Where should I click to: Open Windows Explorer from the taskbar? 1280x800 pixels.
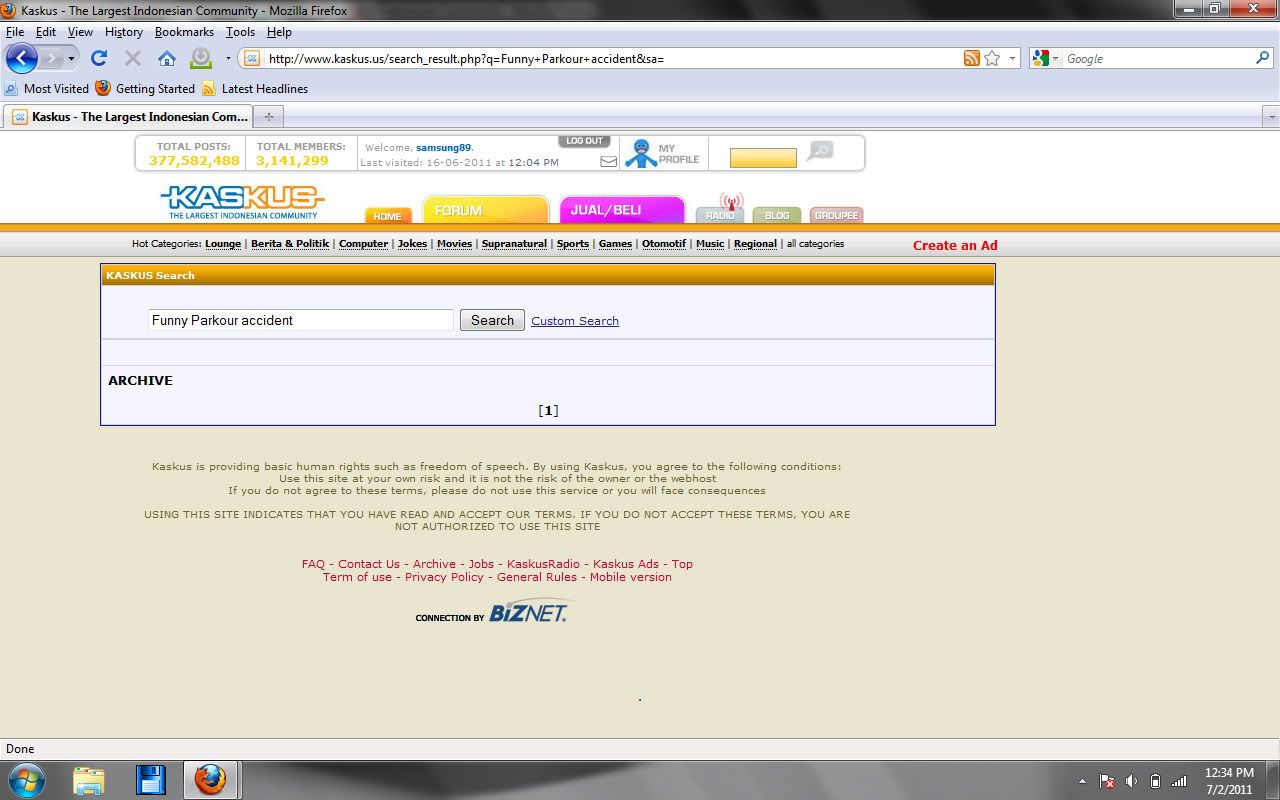(x=89, y=780)
